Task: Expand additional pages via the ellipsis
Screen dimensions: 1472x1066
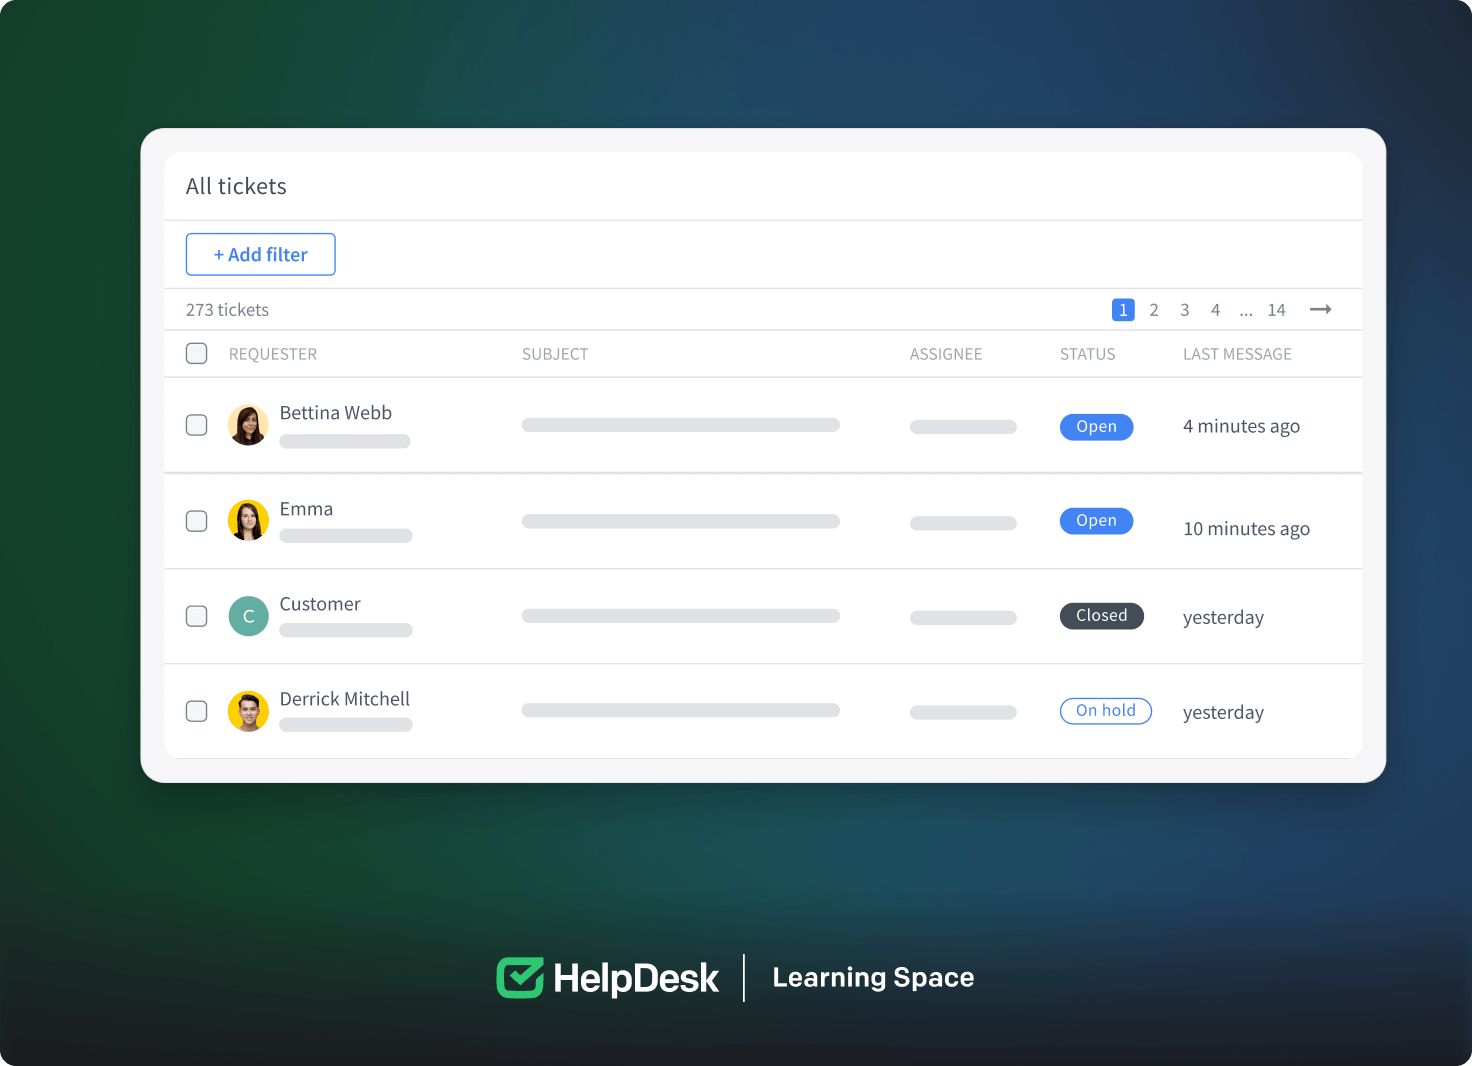Action: 1246,310
